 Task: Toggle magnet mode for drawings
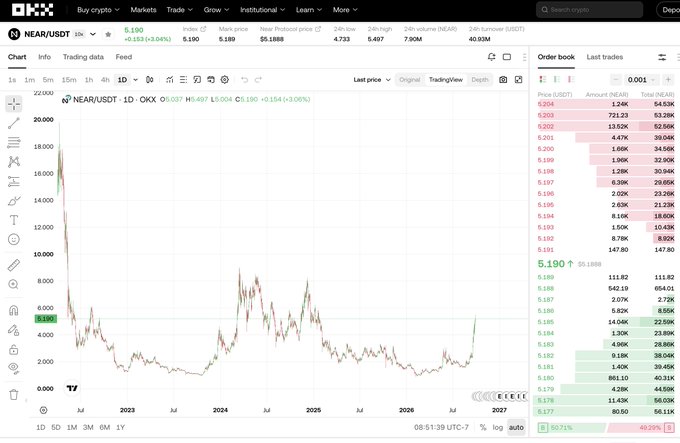pyautogui.click(x=14, y=310)
